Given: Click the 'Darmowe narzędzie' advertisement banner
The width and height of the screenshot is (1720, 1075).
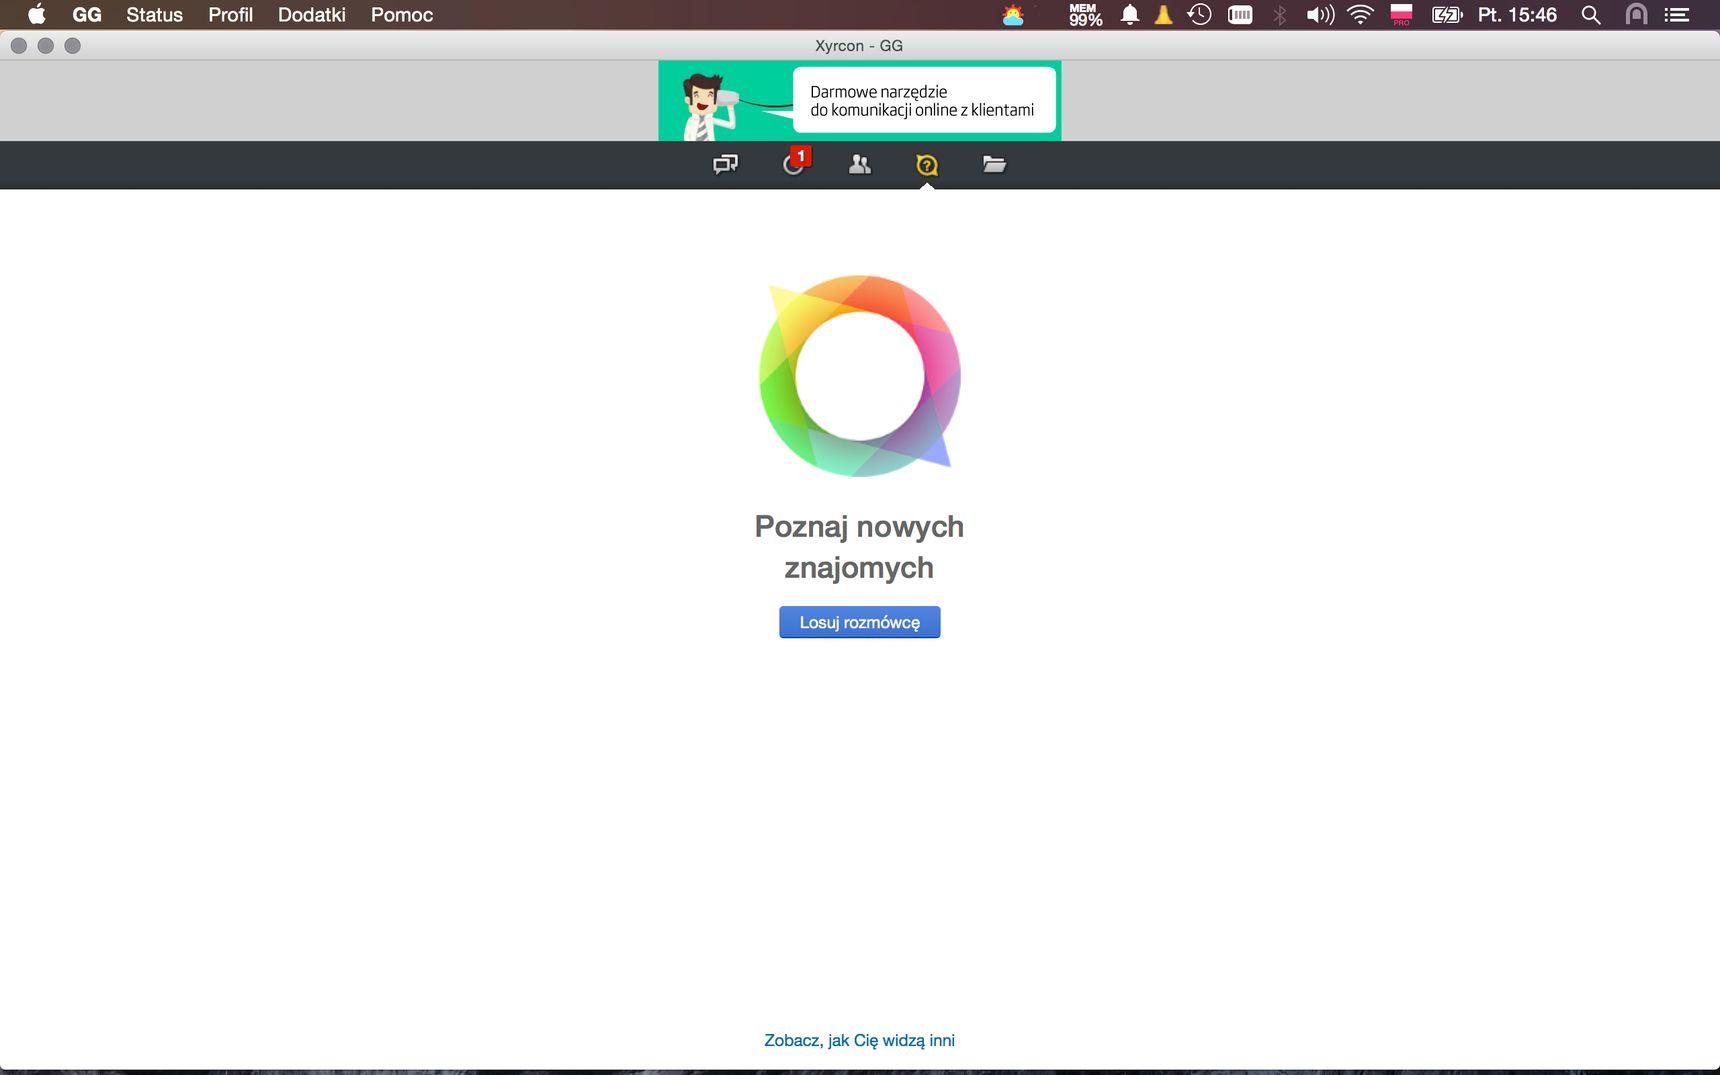Looking at the screenshot, I should (x=860, y=101).
